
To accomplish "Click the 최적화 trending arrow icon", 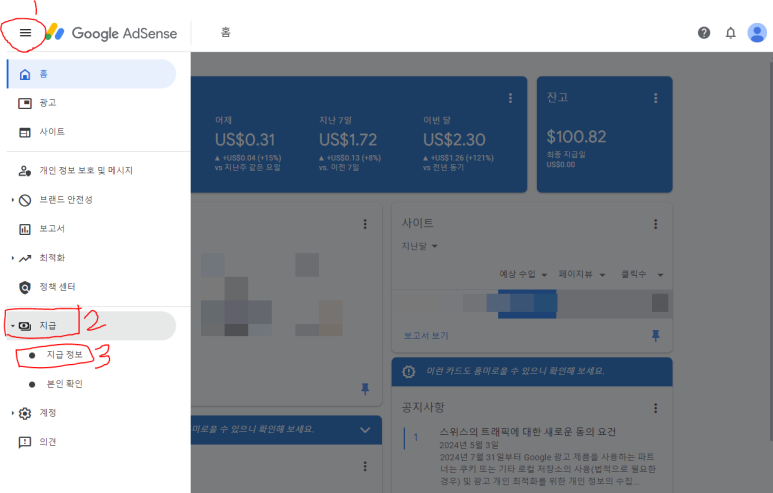I will [25, 258].
